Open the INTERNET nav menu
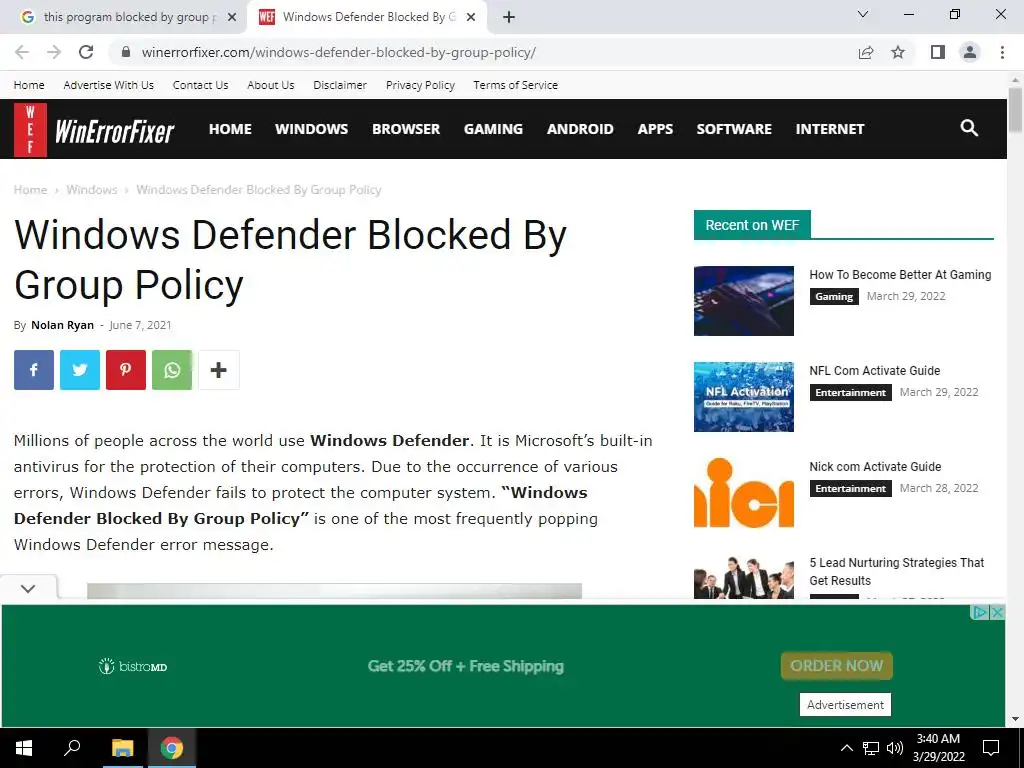 [x=829, y=129]
